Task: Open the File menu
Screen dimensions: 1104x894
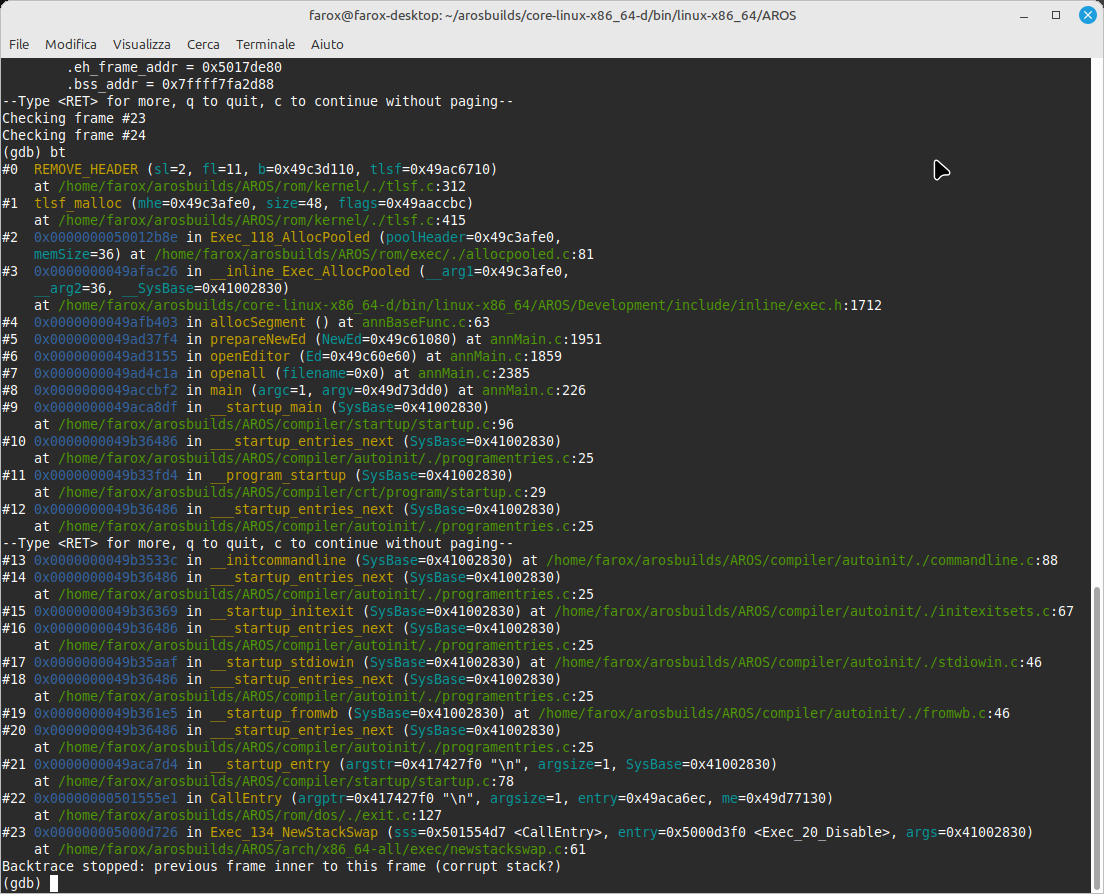Action: [x=19, y=44]
